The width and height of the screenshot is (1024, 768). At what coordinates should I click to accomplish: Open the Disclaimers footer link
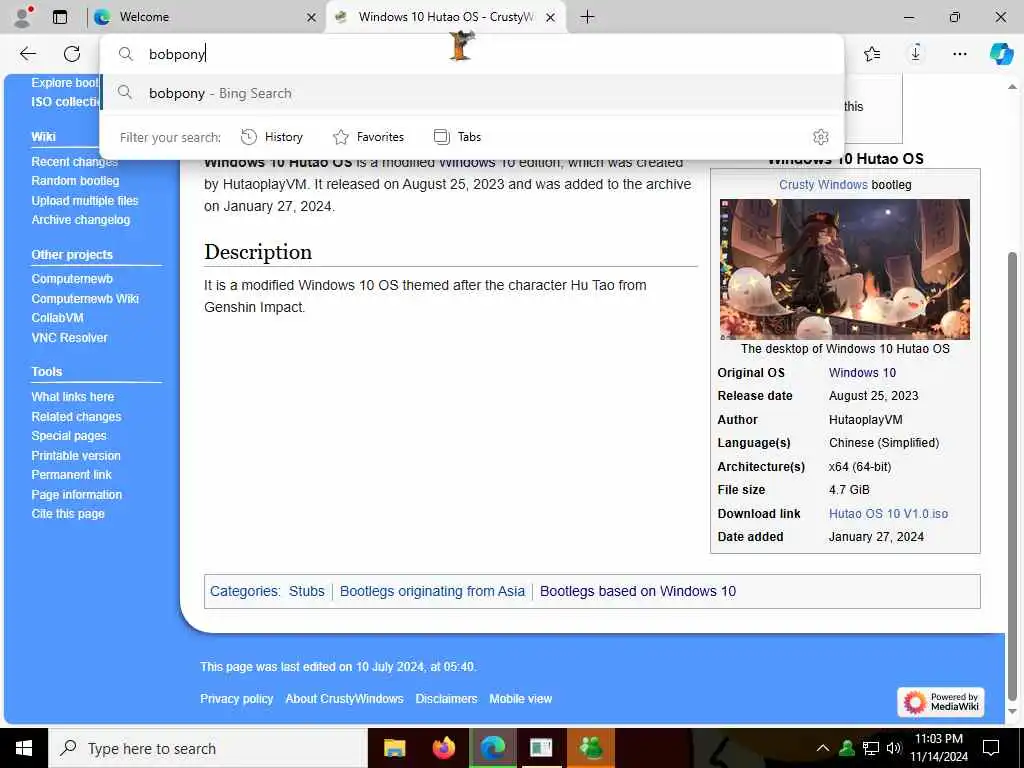point(446,699)
